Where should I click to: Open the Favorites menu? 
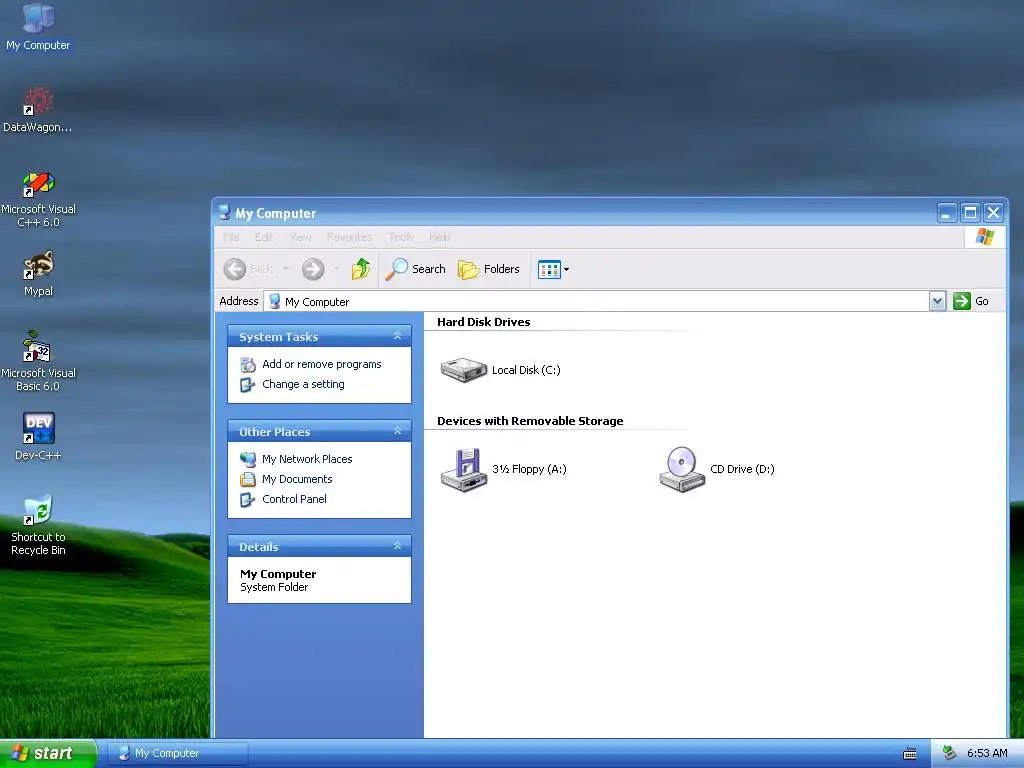[349, 237]
